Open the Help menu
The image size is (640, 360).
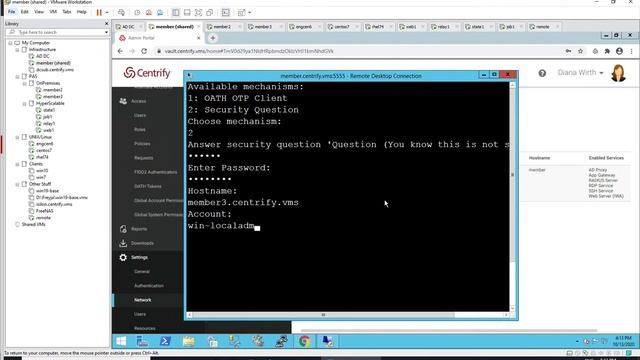pos(82,12)
